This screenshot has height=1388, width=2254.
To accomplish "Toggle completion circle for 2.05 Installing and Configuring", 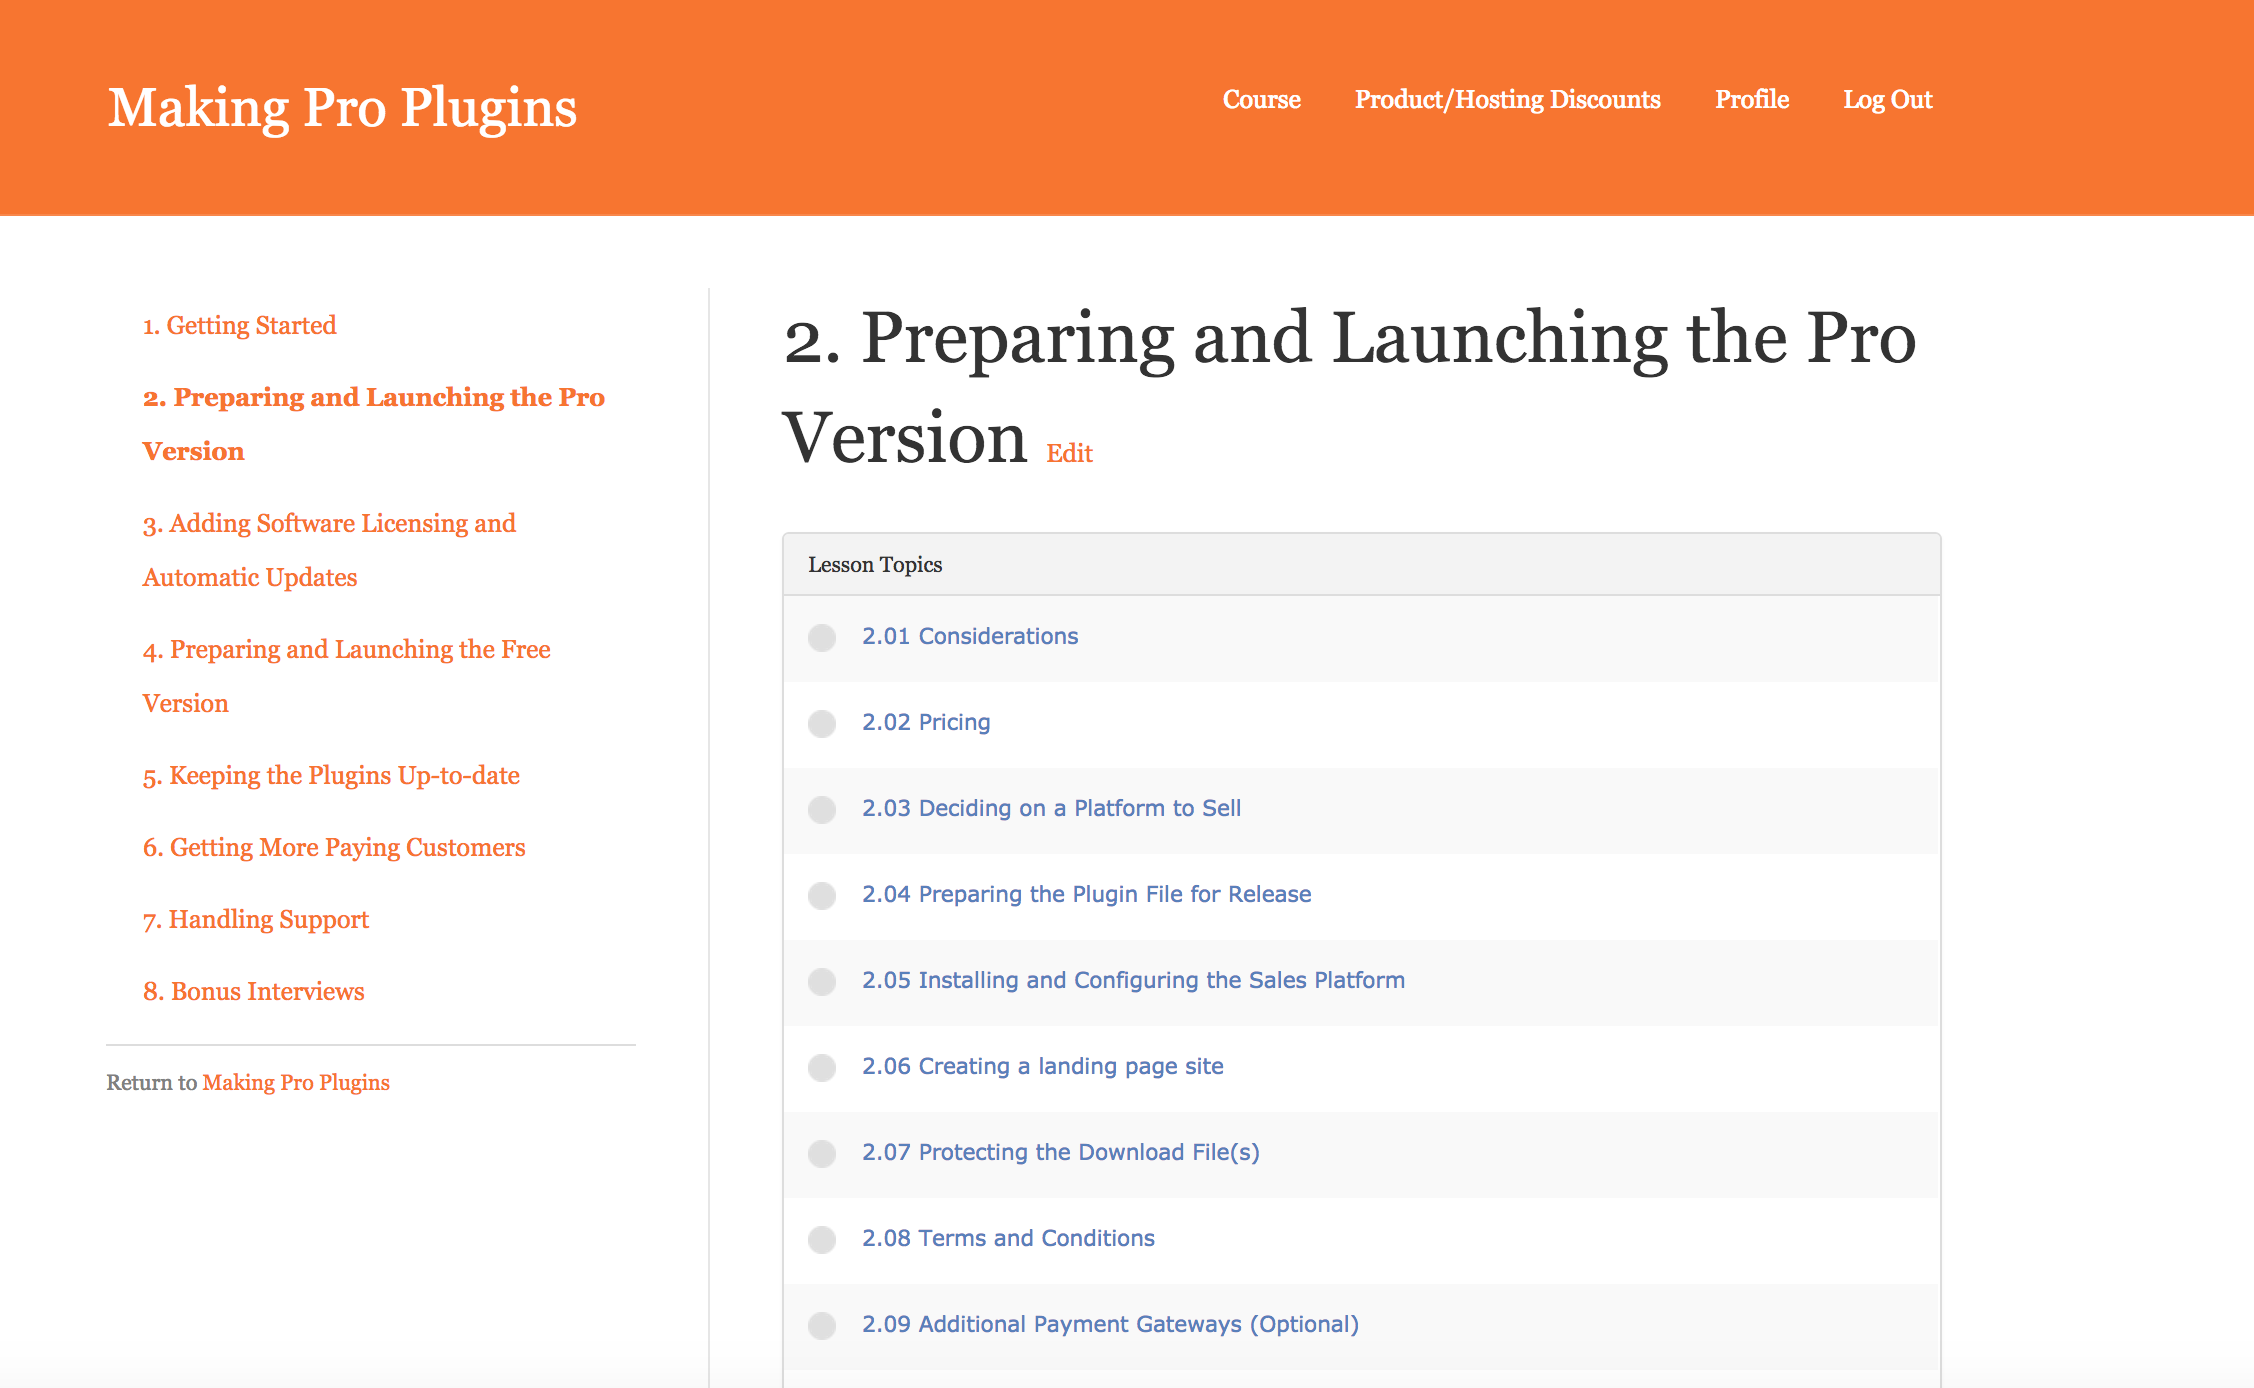I will point(822,982).
